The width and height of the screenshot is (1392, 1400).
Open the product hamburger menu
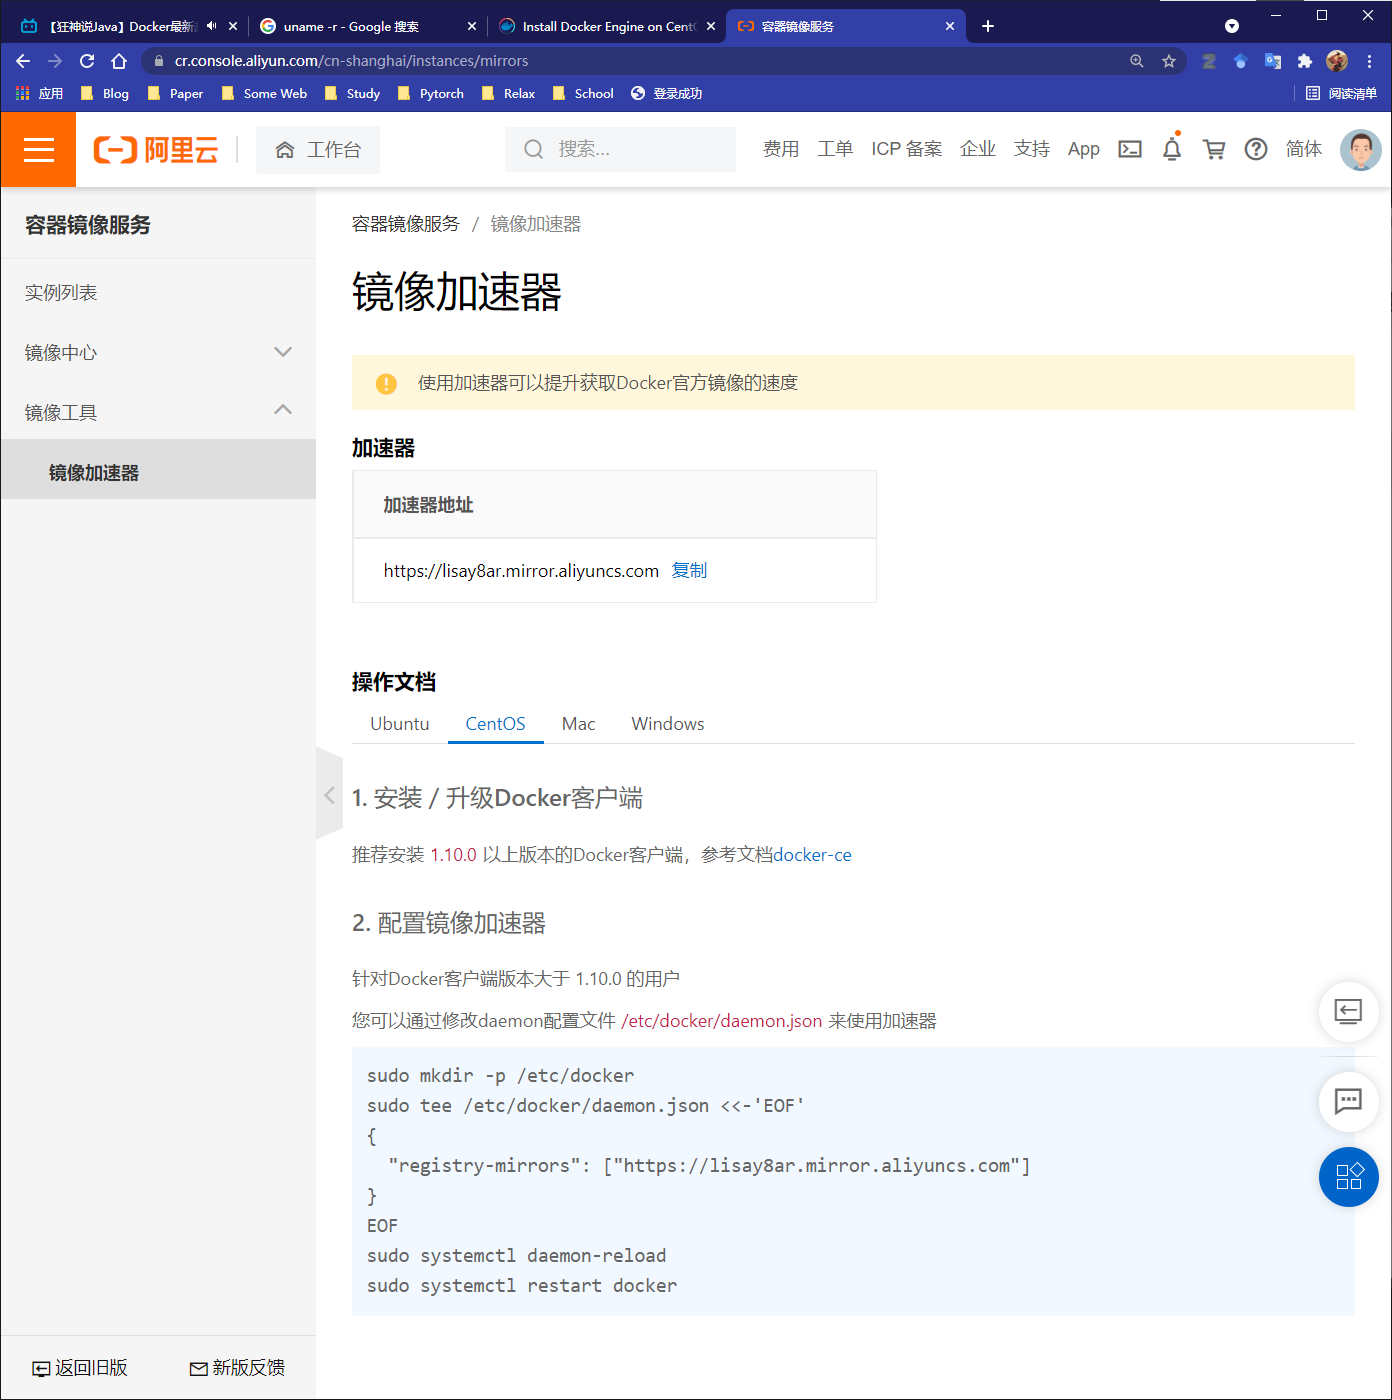[38, 149]
